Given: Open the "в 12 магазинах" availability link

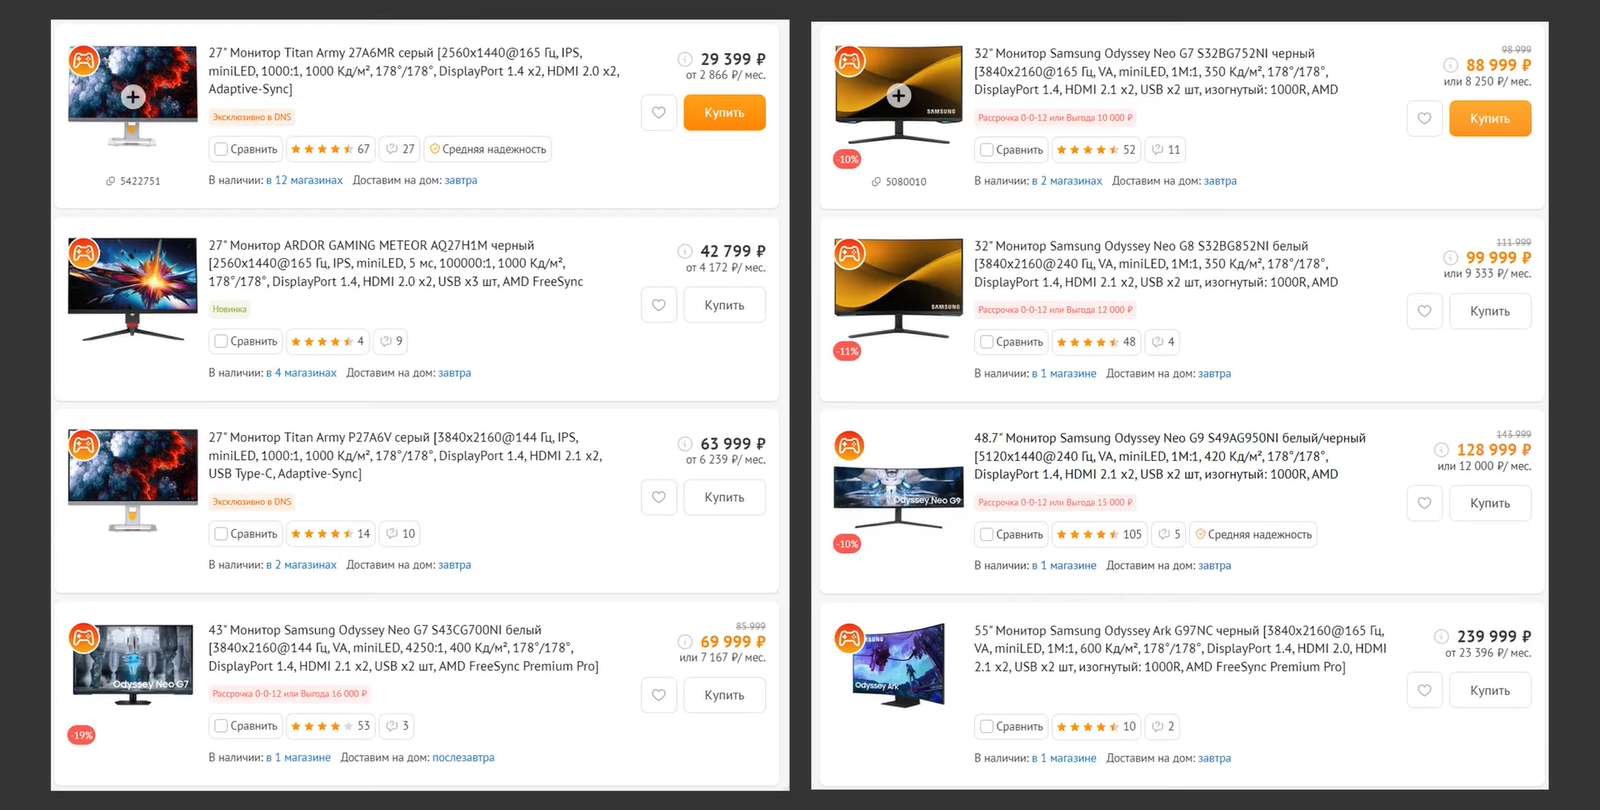Looking at the screenshot, I should click(304, 181).
